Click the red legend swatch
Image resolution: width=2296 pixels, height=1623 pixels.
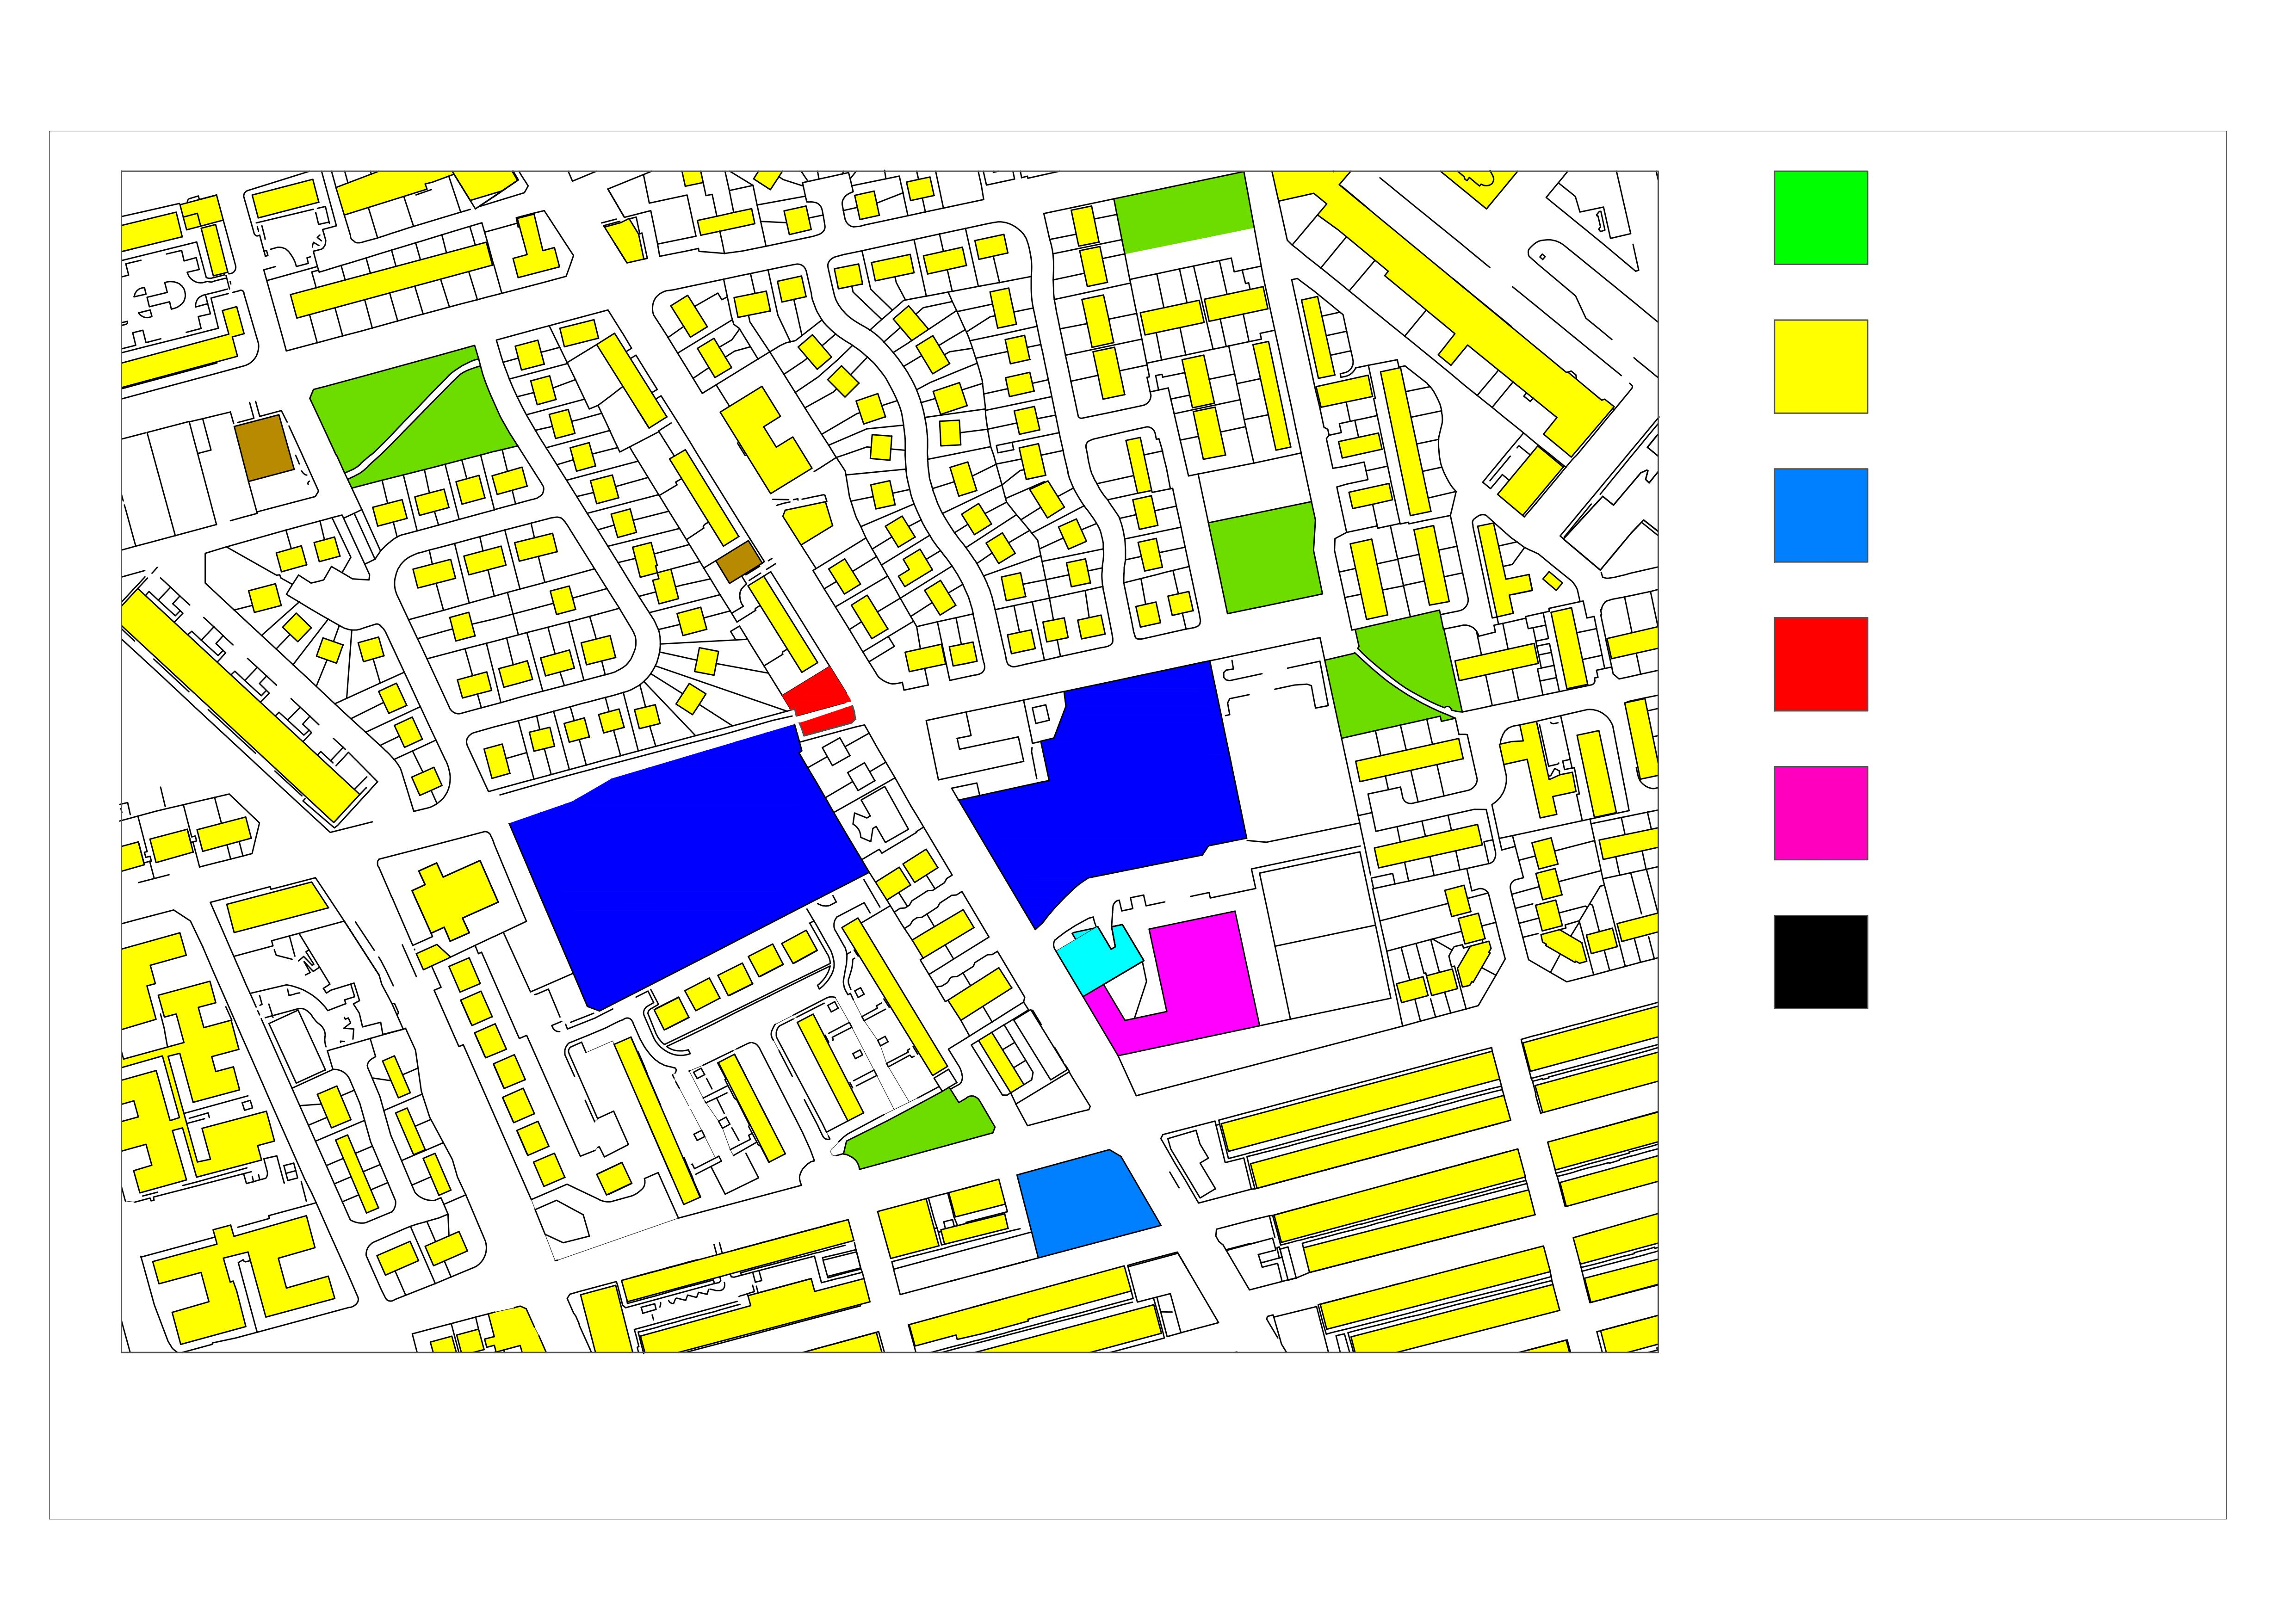(x=1820, y=665)
